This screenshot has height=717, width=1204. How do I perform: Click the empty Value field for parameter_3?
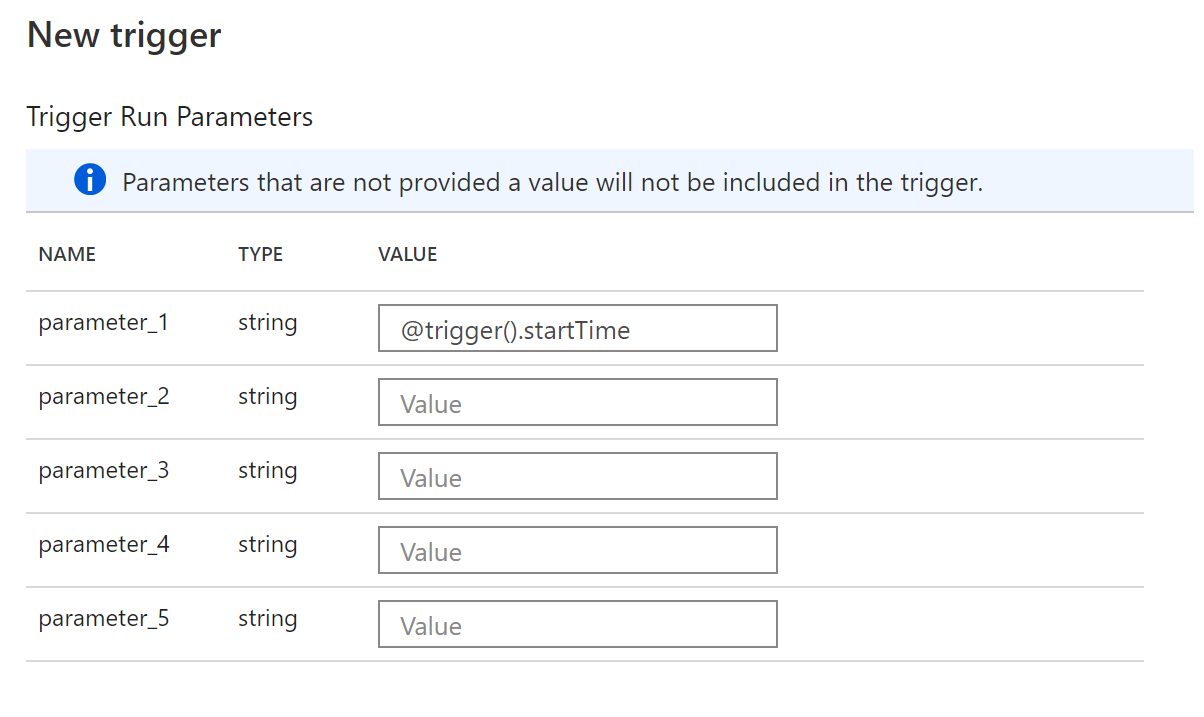[x=578, y=476]
